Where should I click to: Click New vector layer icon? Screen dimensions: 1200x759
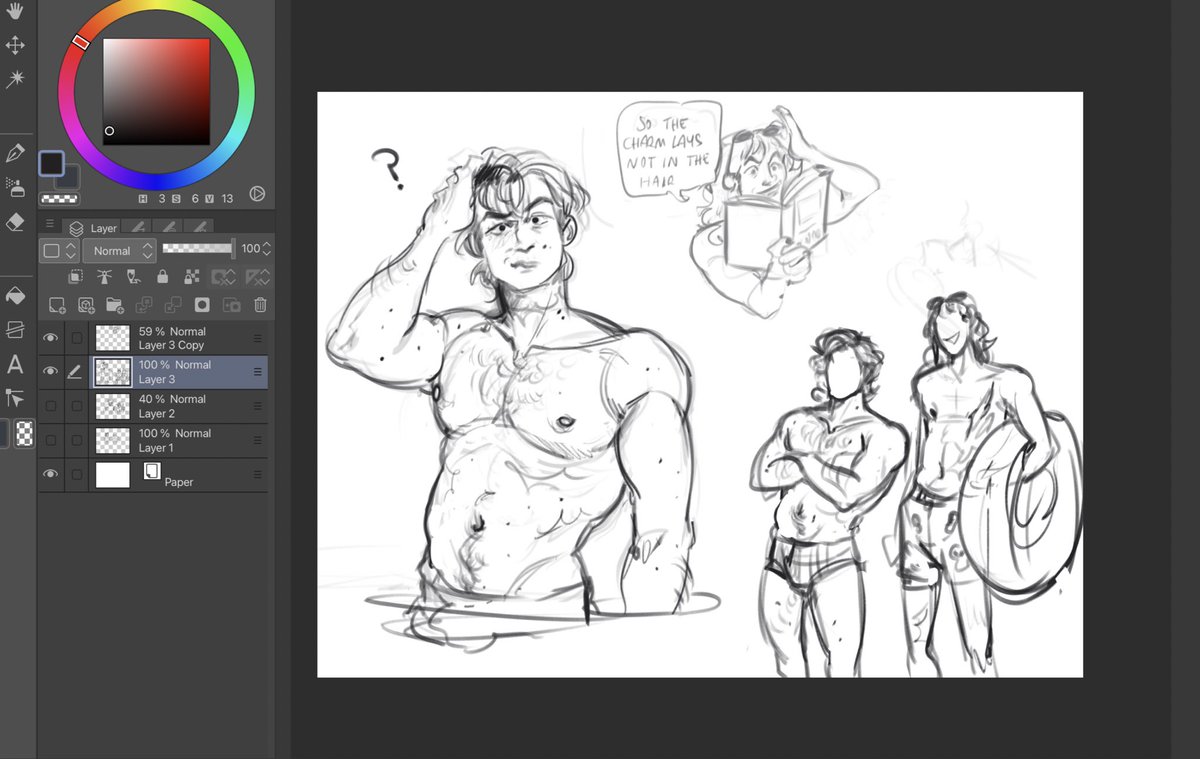point(86,305)
